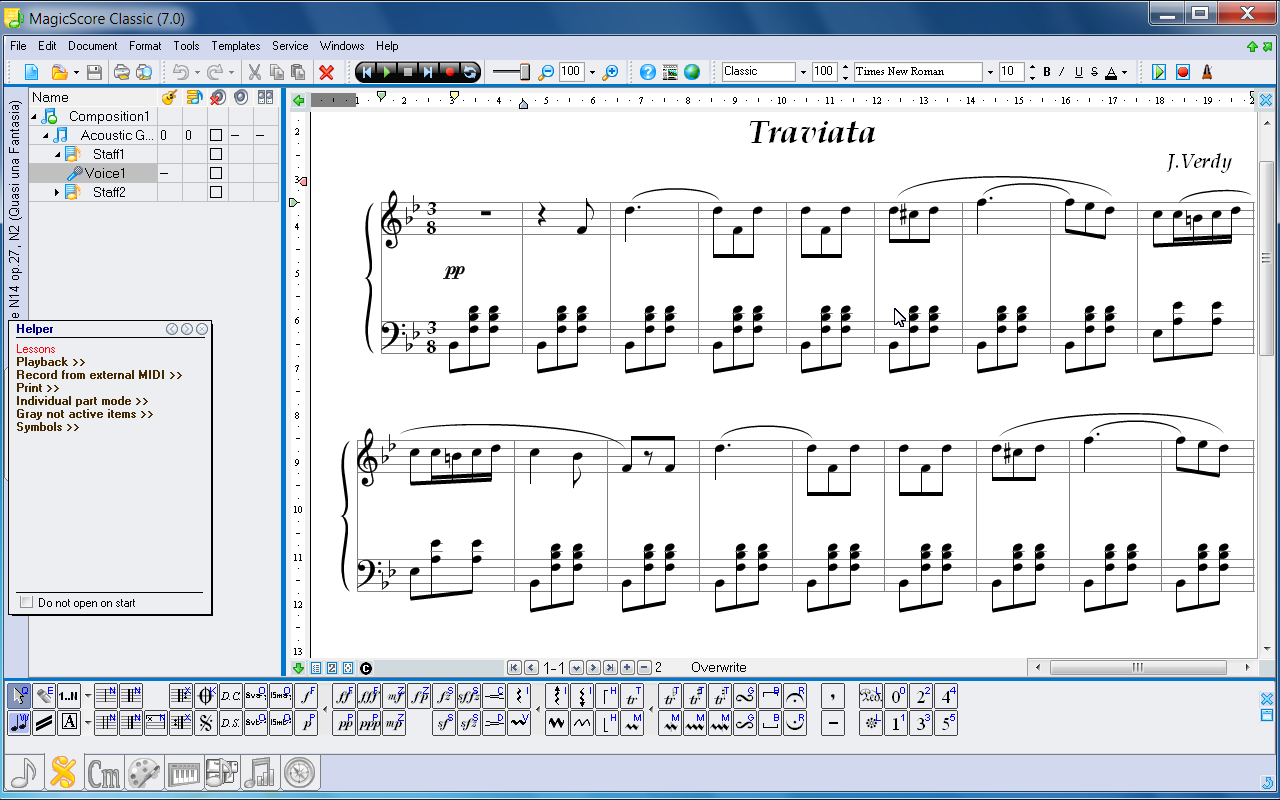The height and width of the screenshot is (800, 1280).
Task: Expand the Staff2 tree node
Action: 57,192
